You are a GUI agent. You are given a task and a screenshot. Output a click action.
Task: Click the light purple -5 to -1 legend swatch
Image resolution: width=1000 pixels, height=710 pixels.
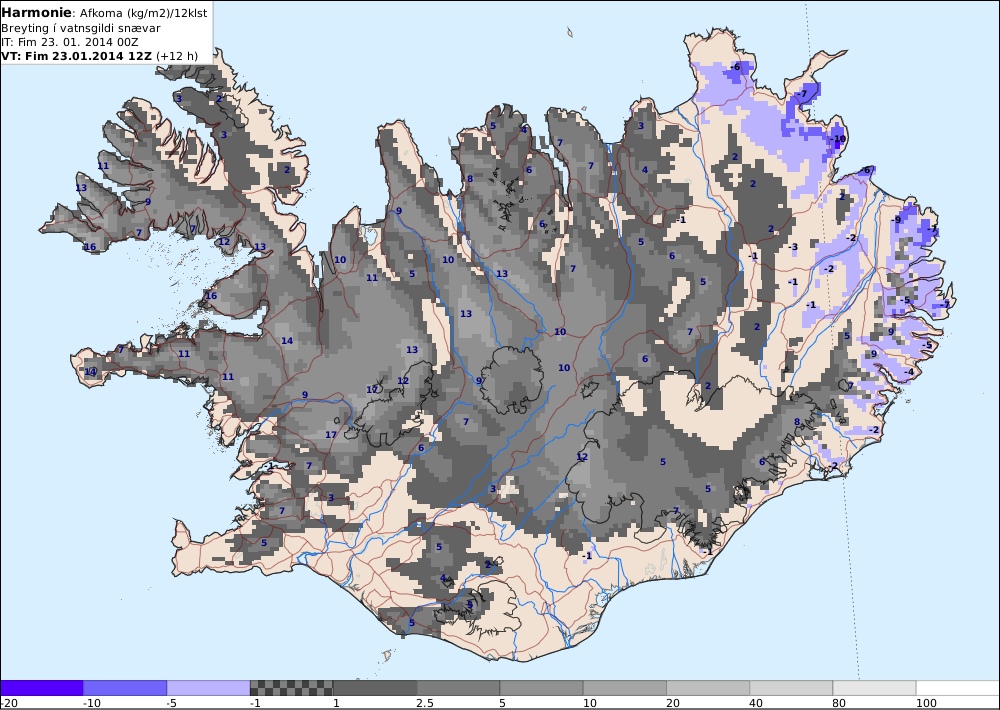click(209, 688)
